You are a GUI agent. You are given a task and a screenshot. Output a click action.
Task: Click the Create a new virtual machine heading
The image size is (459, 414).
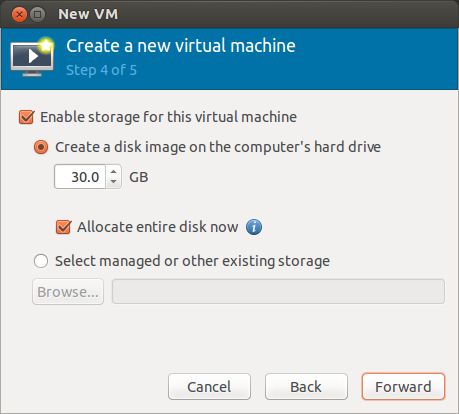click(x=181, y=46)
